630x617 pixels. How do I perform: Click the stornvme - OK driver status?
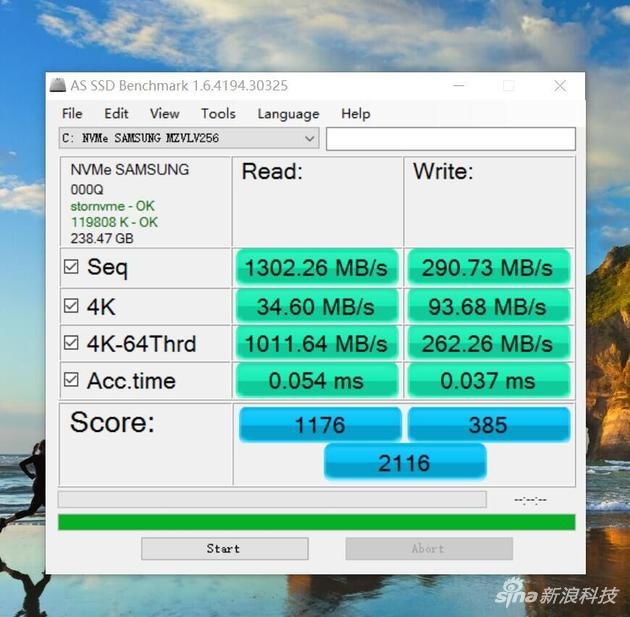(x=112, y=206)
